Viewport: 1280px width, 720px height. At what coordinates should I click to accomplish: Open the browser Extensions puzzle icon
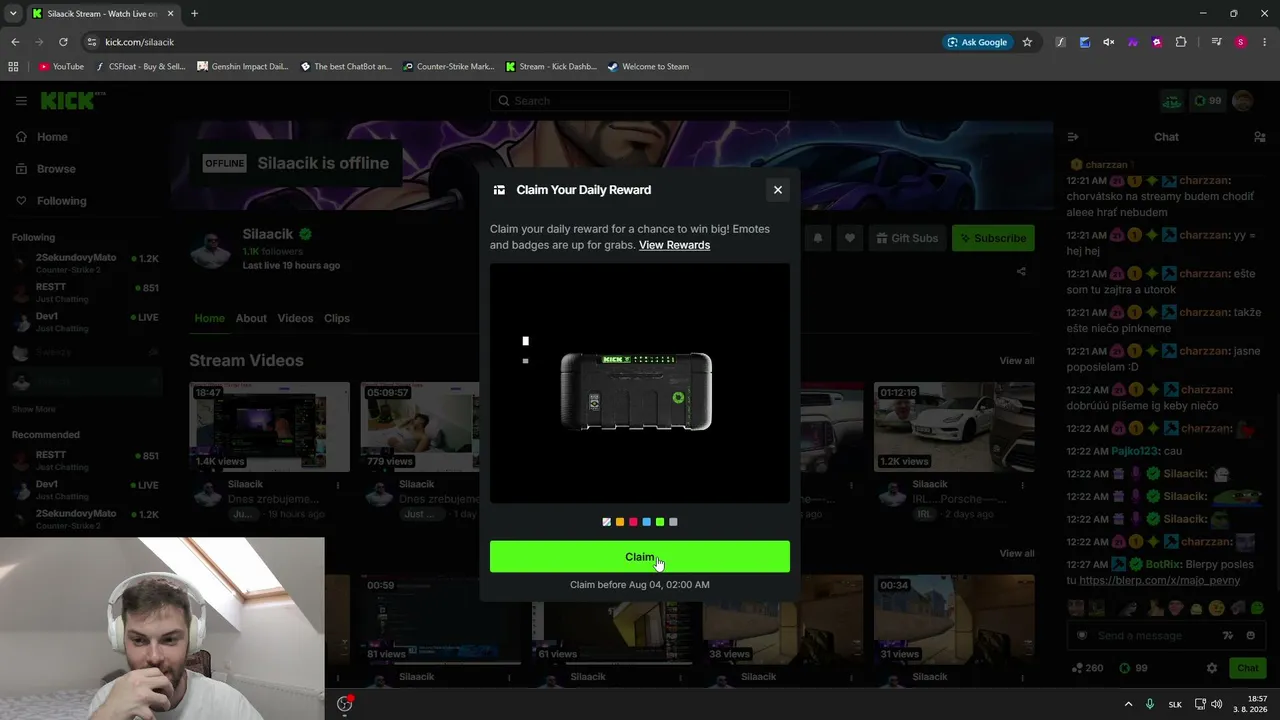point(1181,42)
